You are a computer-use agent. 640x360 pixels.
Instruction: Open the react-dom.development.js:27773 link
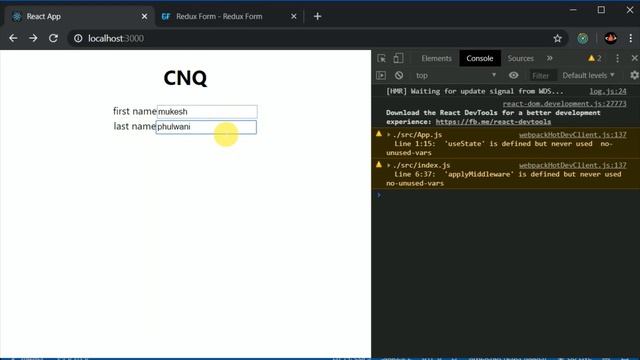[x=564, y=104]
